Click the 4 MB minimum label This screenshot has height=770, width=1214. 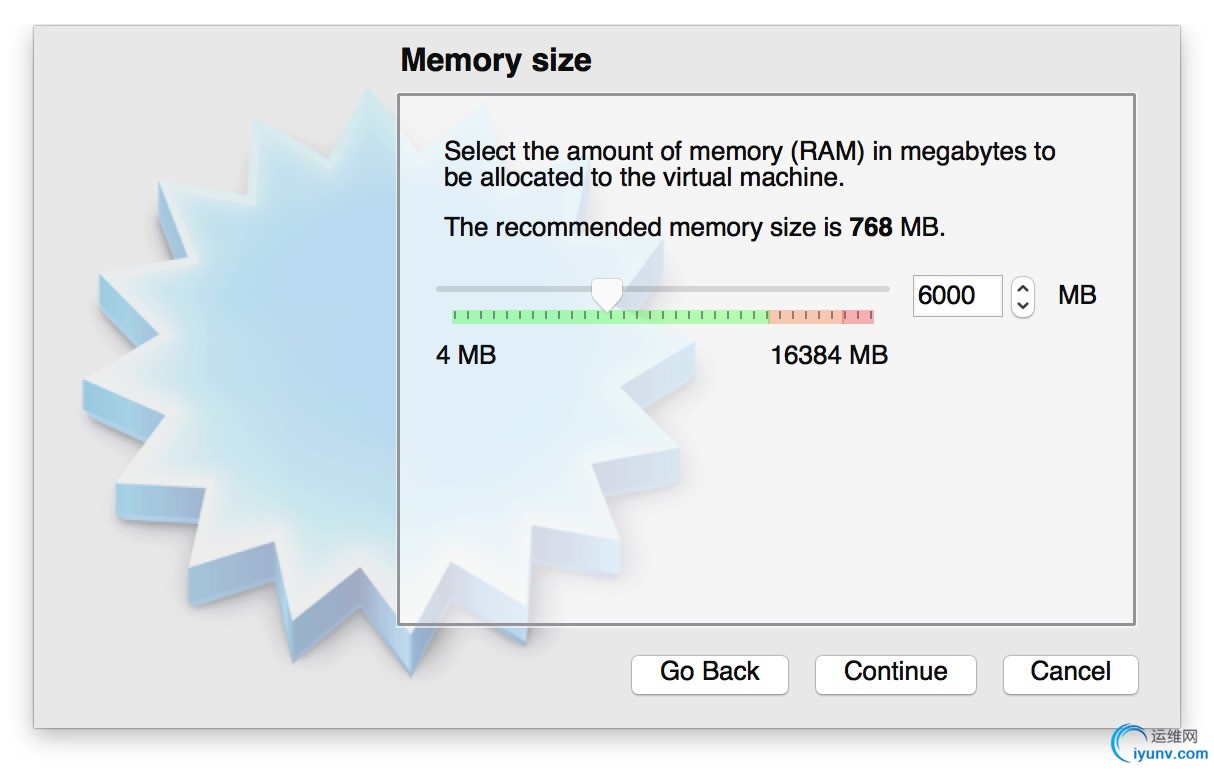[466, 355]
